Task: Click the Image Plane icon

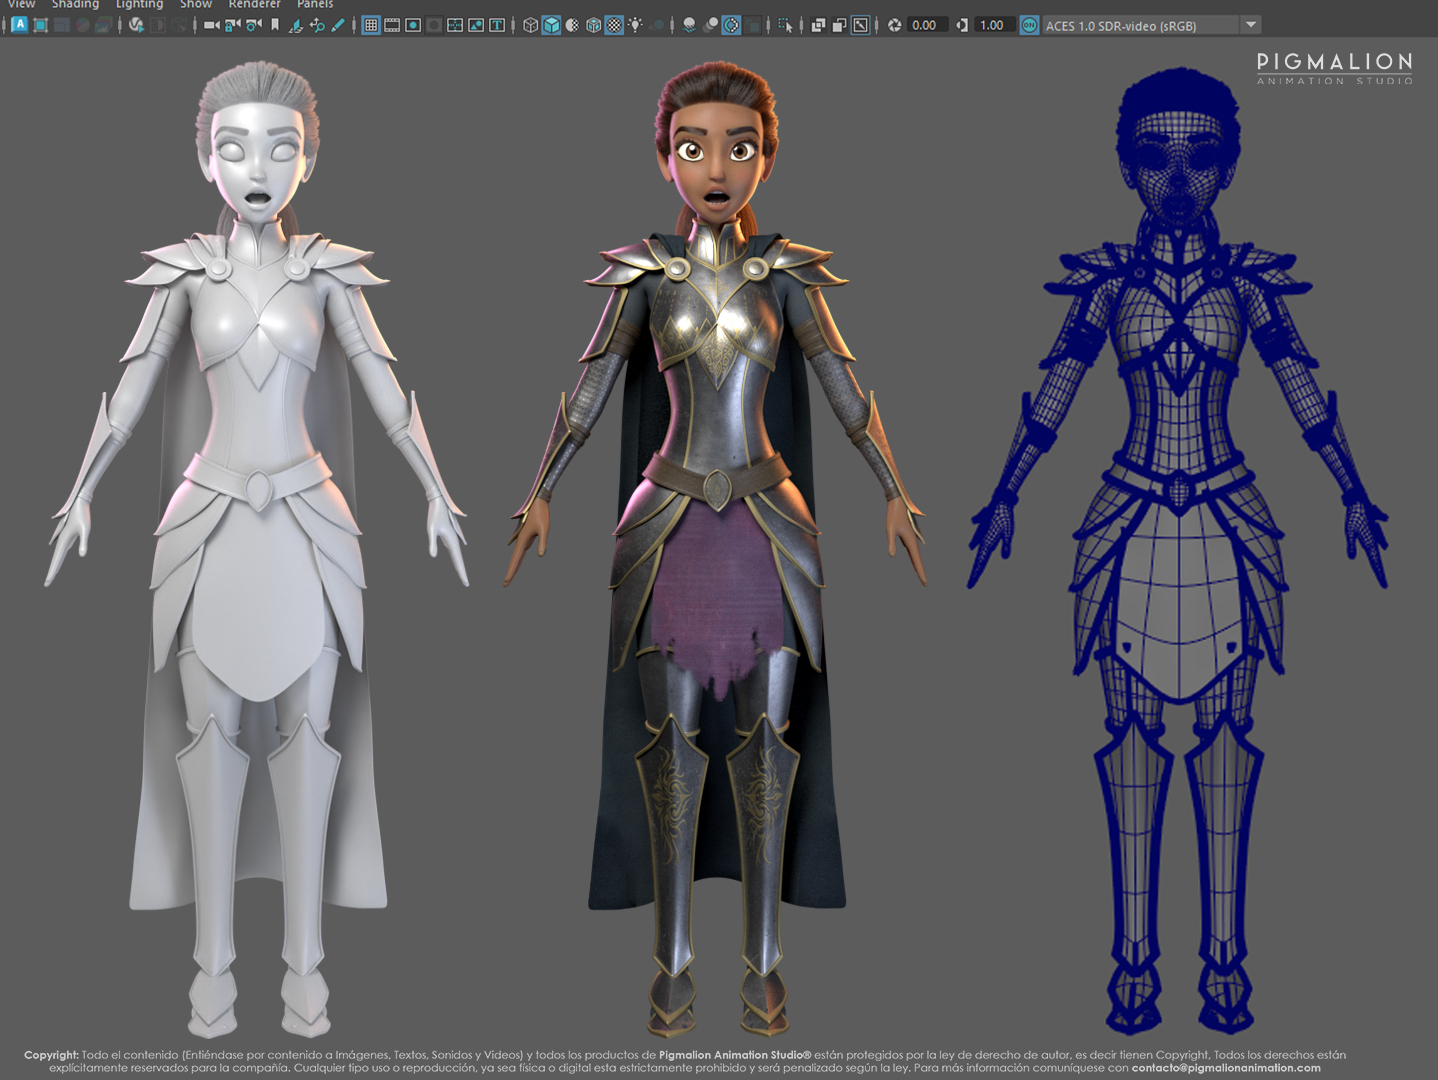Action: click(295, 25)
